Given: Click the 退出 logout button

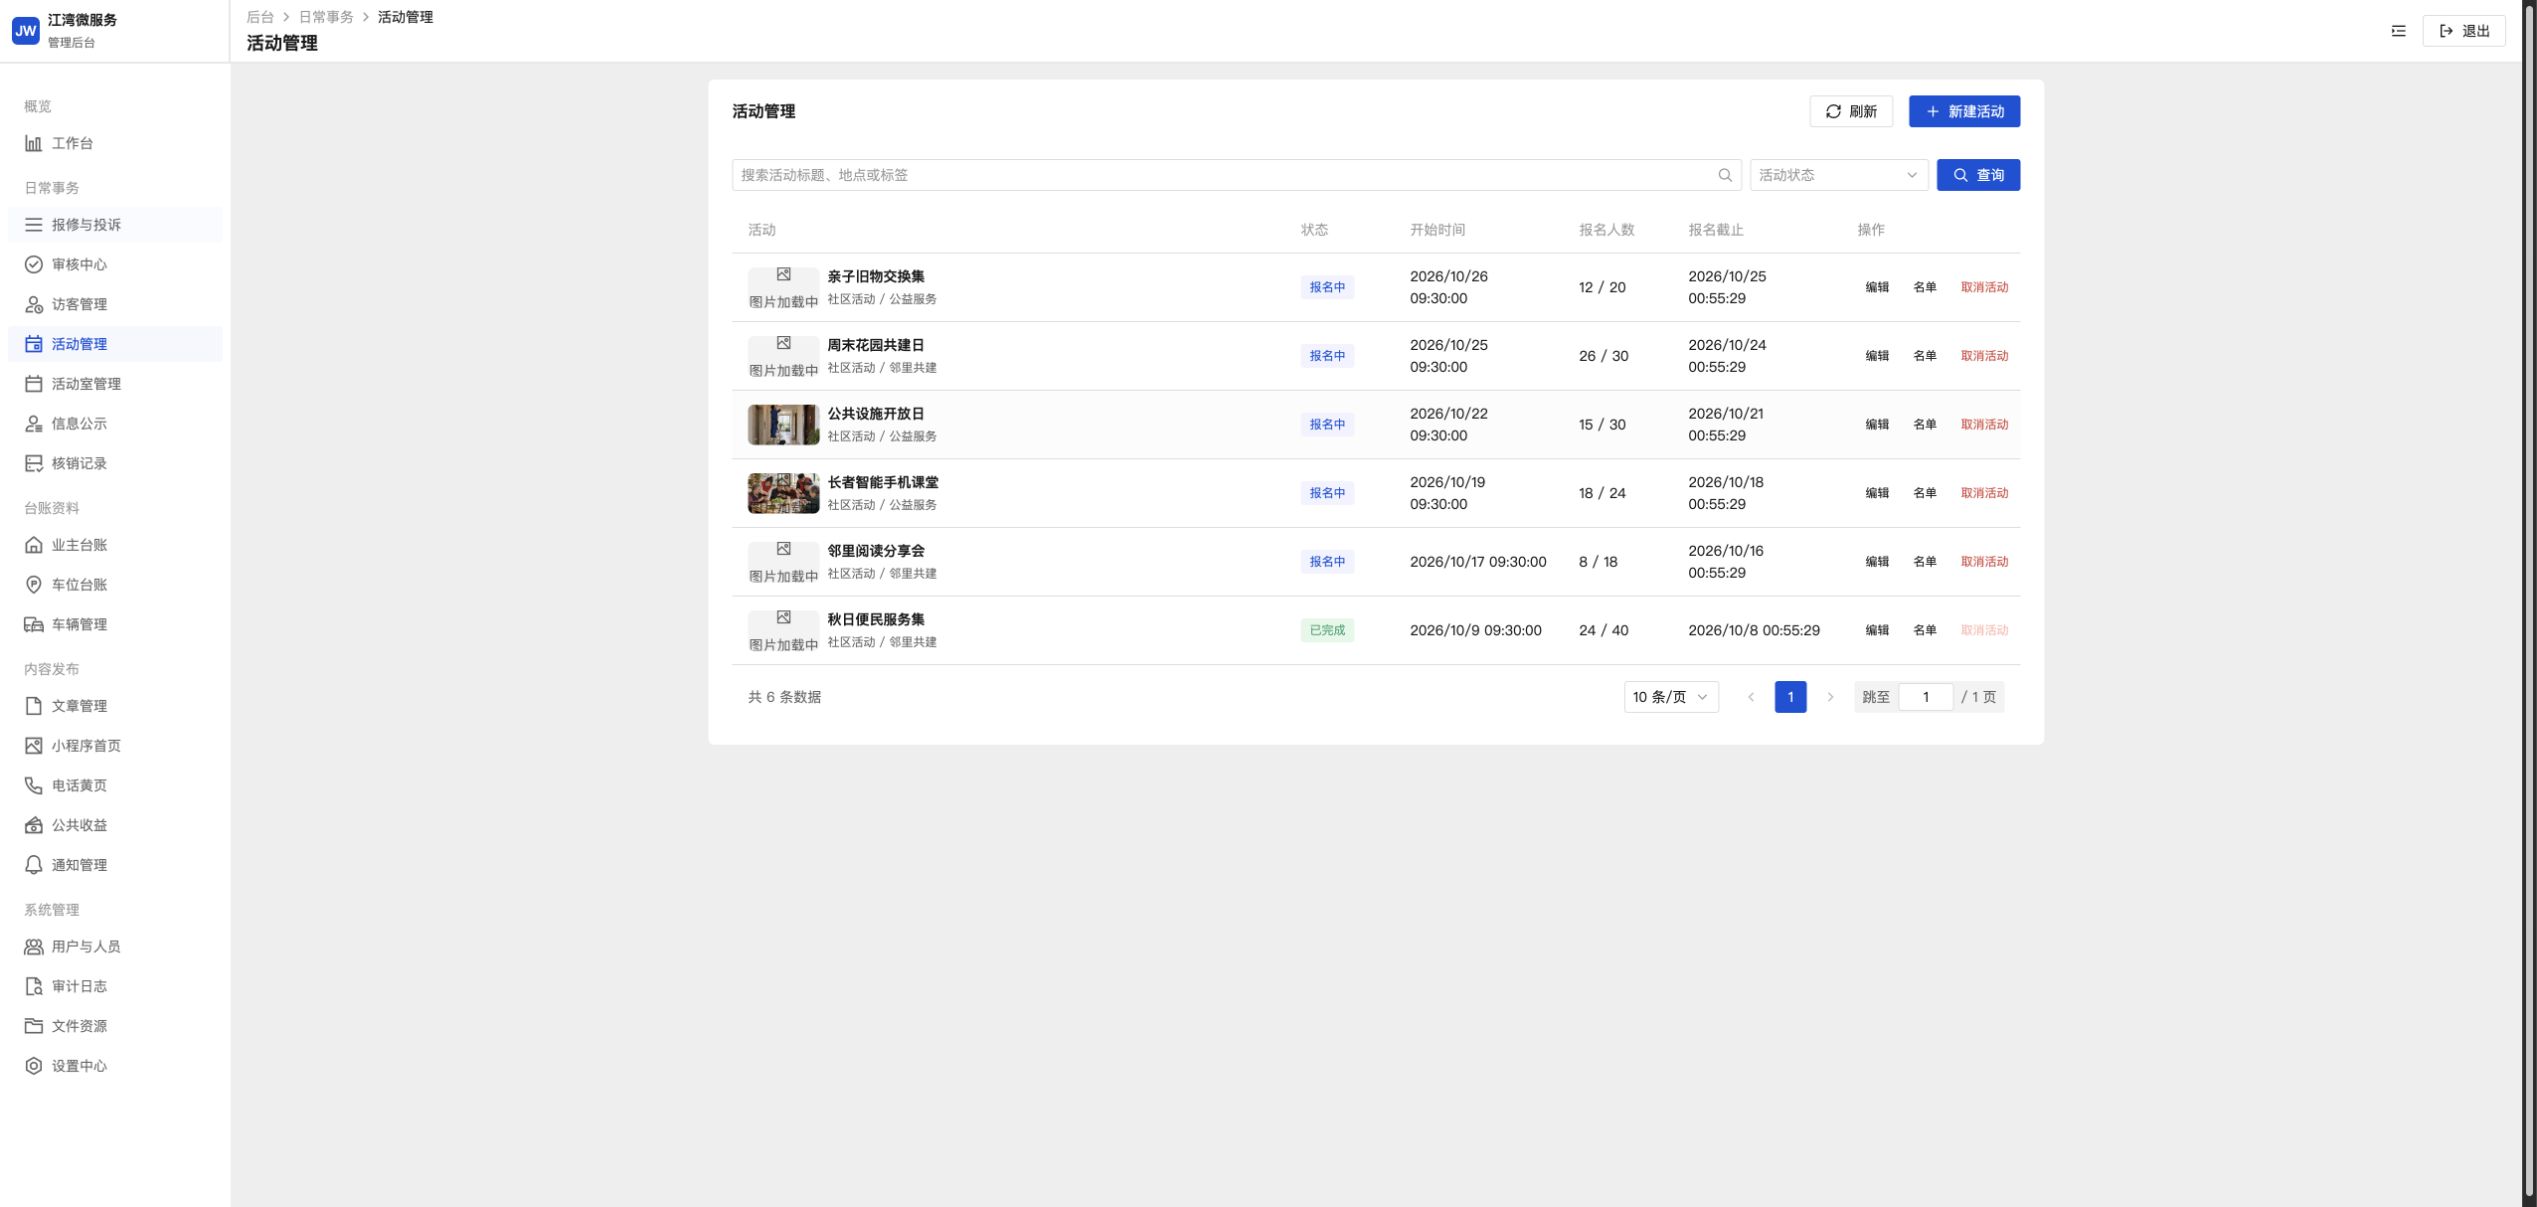Looking at the screenshot, I should (x=2464, y=31).
